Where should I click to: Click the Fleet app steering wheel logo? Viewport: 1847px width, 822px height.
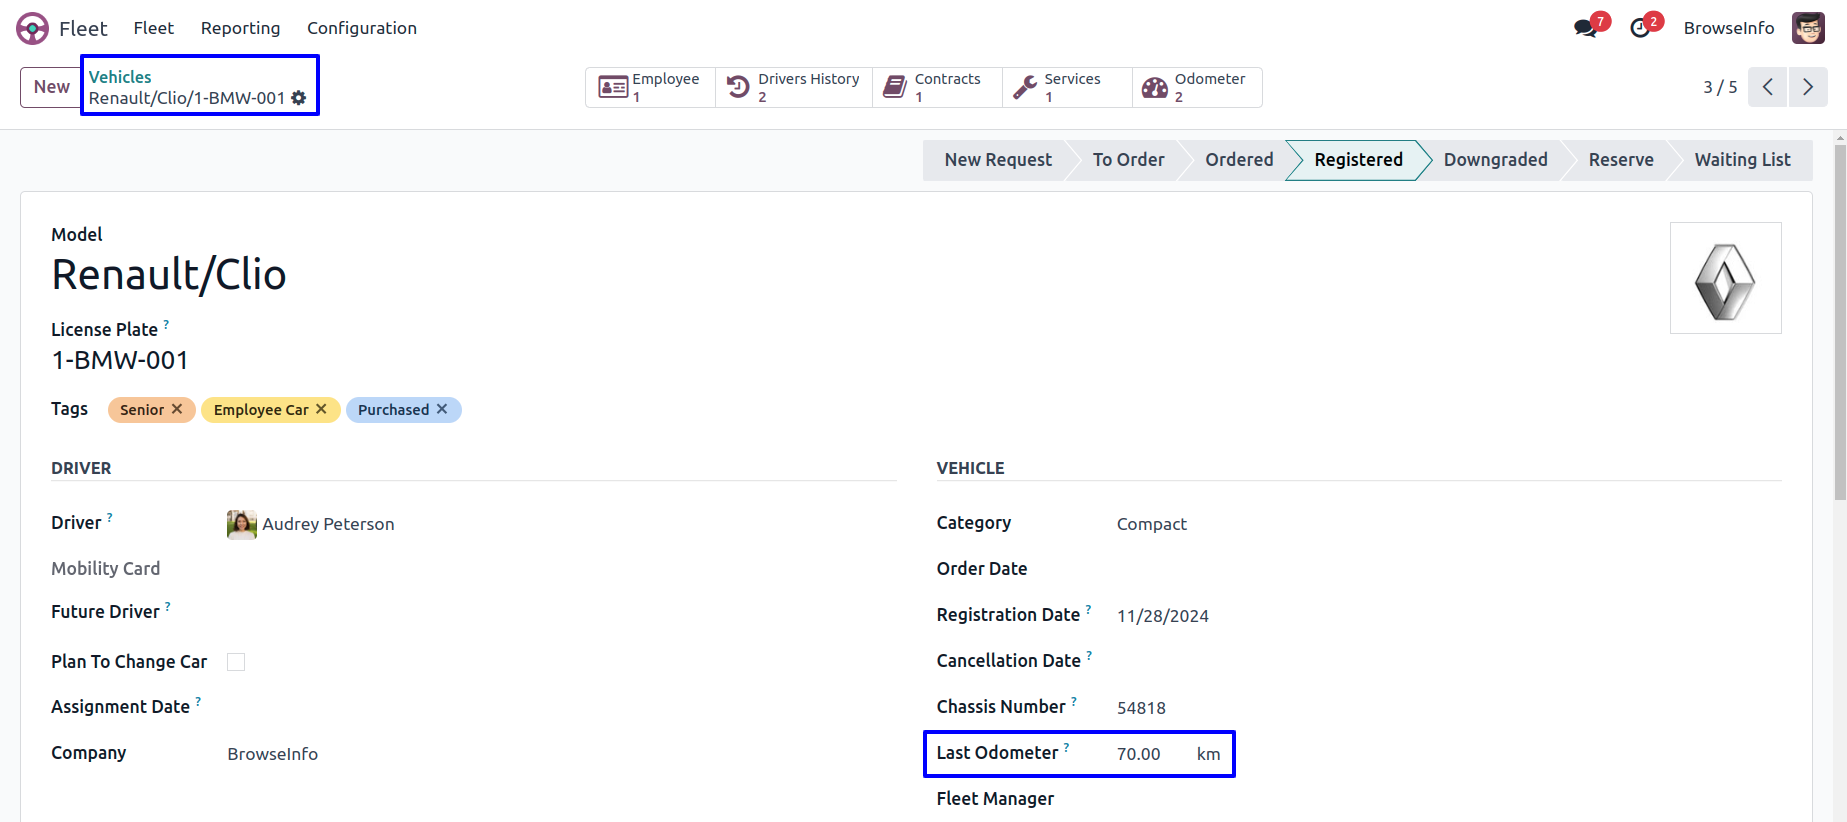32,28
